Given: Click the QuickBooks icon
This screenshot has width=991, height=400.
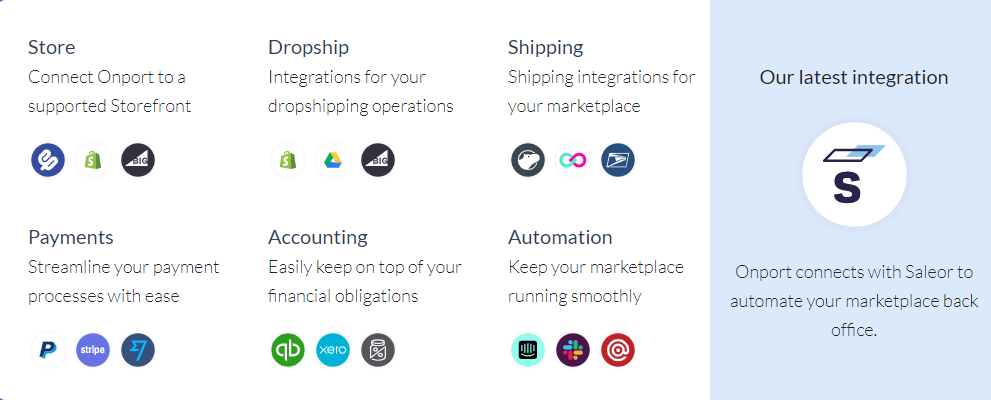Looking at the screenshot, I should click(x=288, y=350).
